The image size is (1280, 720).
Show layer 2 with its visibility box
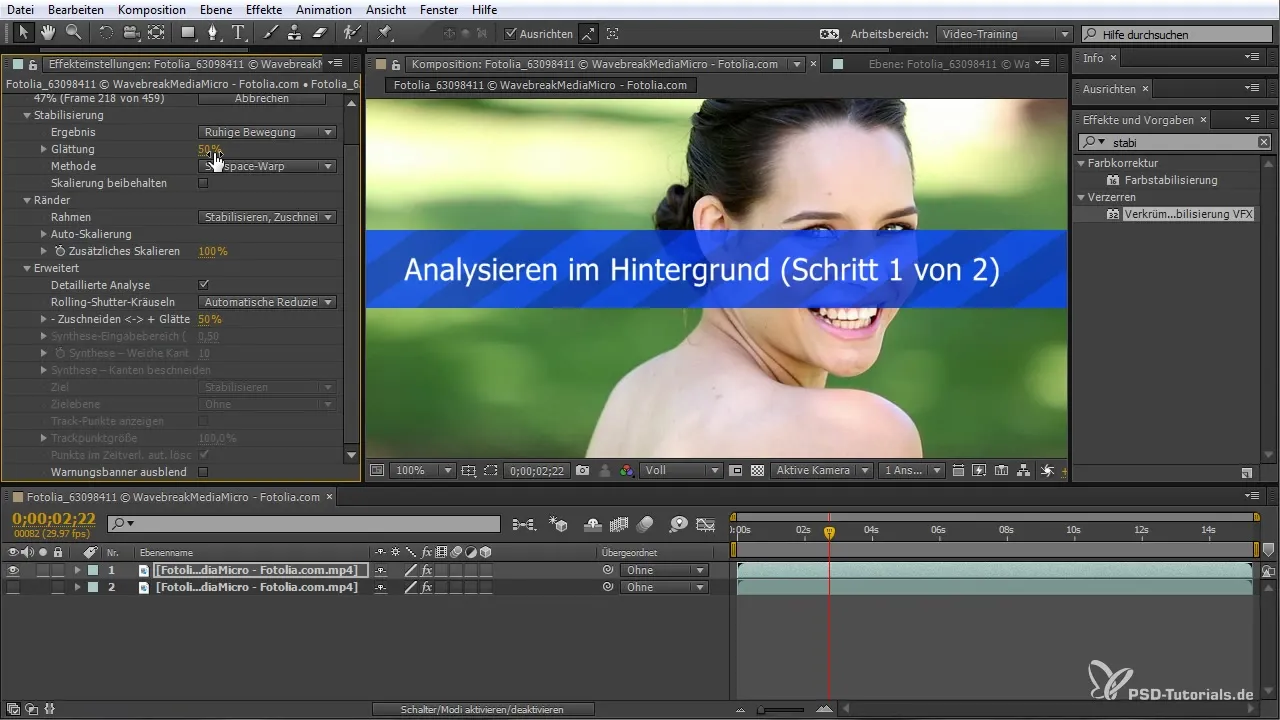point(13,587)
